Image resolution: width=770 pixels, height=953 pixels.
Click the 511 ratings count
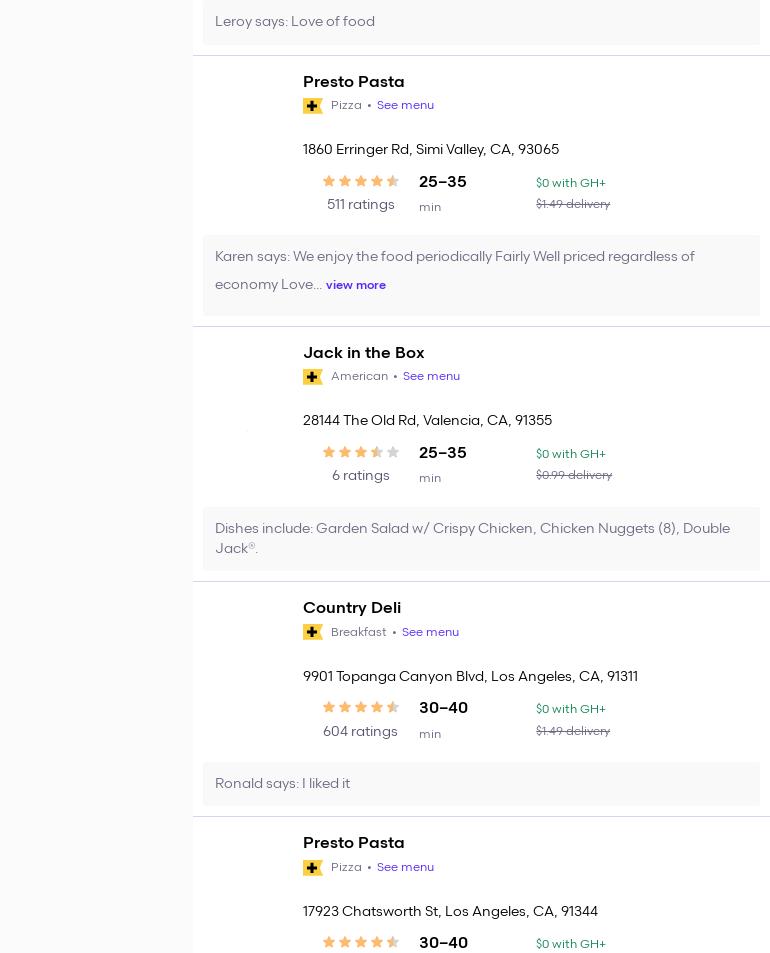click(x=361, y=205)
